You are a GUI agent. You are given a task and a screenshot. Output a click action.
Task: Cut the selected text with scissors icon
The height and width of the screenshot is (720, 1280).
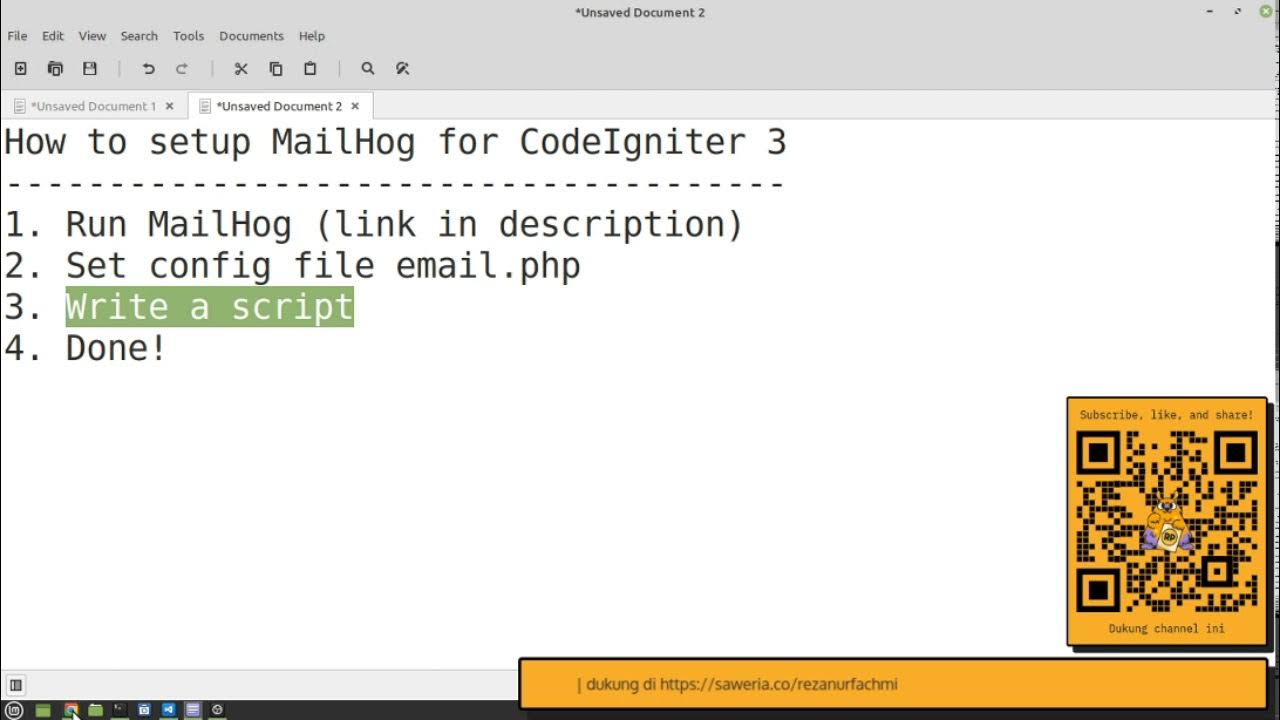pos(241,69)
